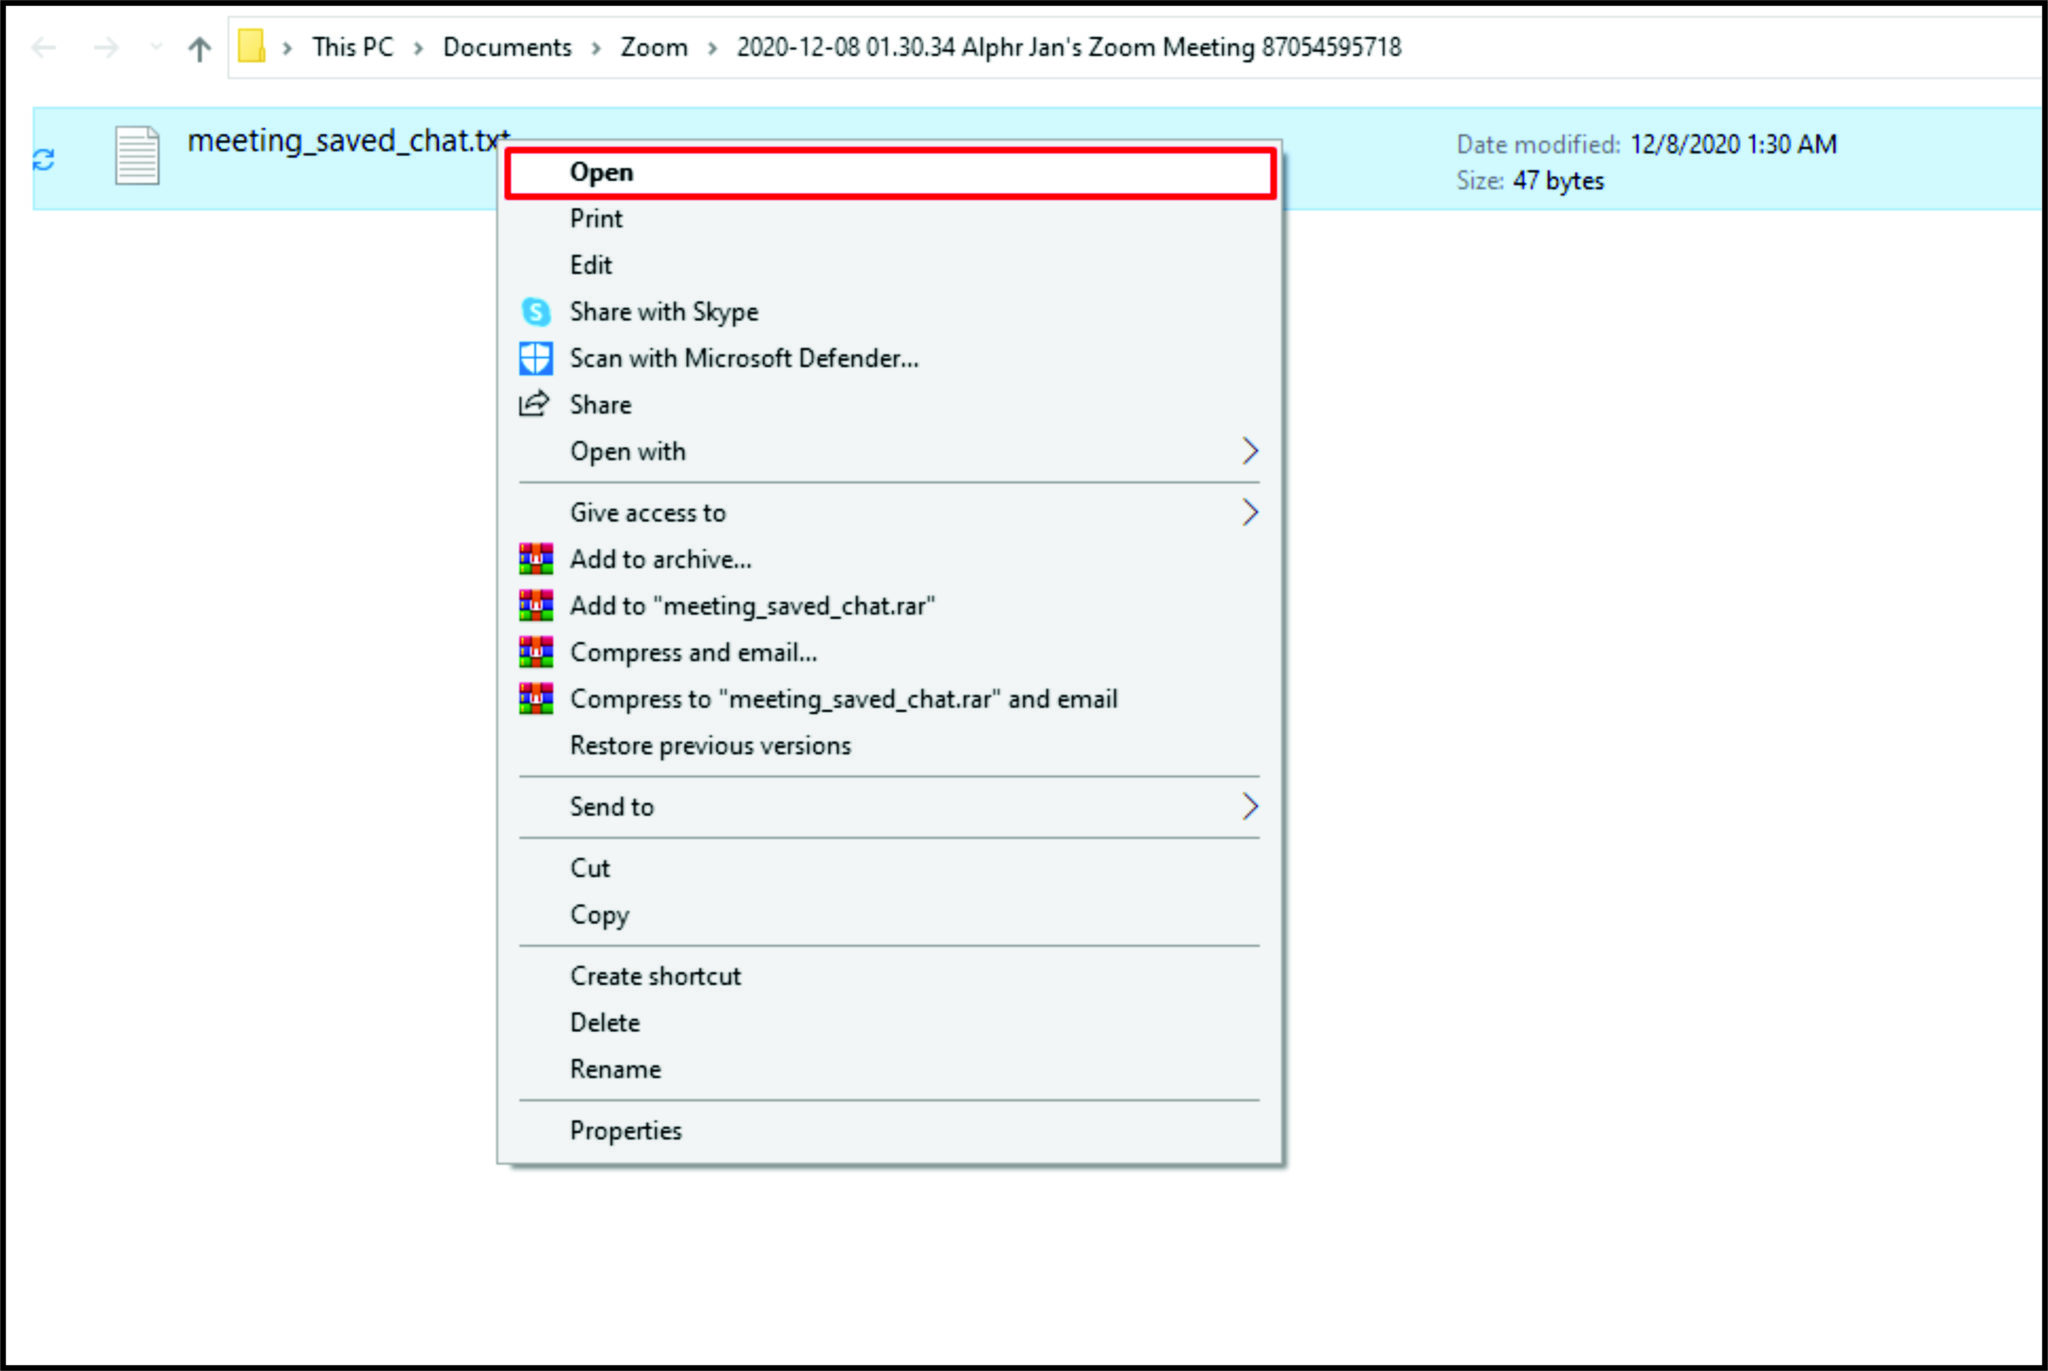
Task: Expand the Give access to submenu
Action: (x=1251, y=512)
